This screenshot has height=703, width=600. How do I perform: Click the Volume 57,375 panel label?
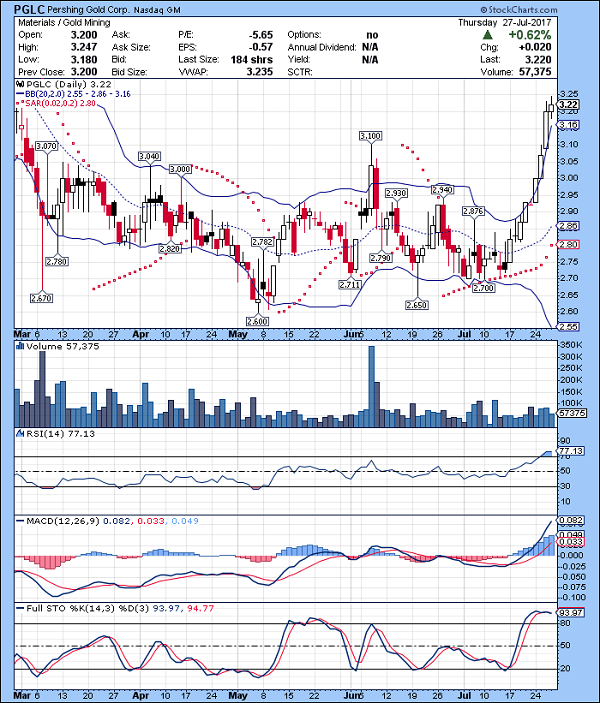pos(62,346)
